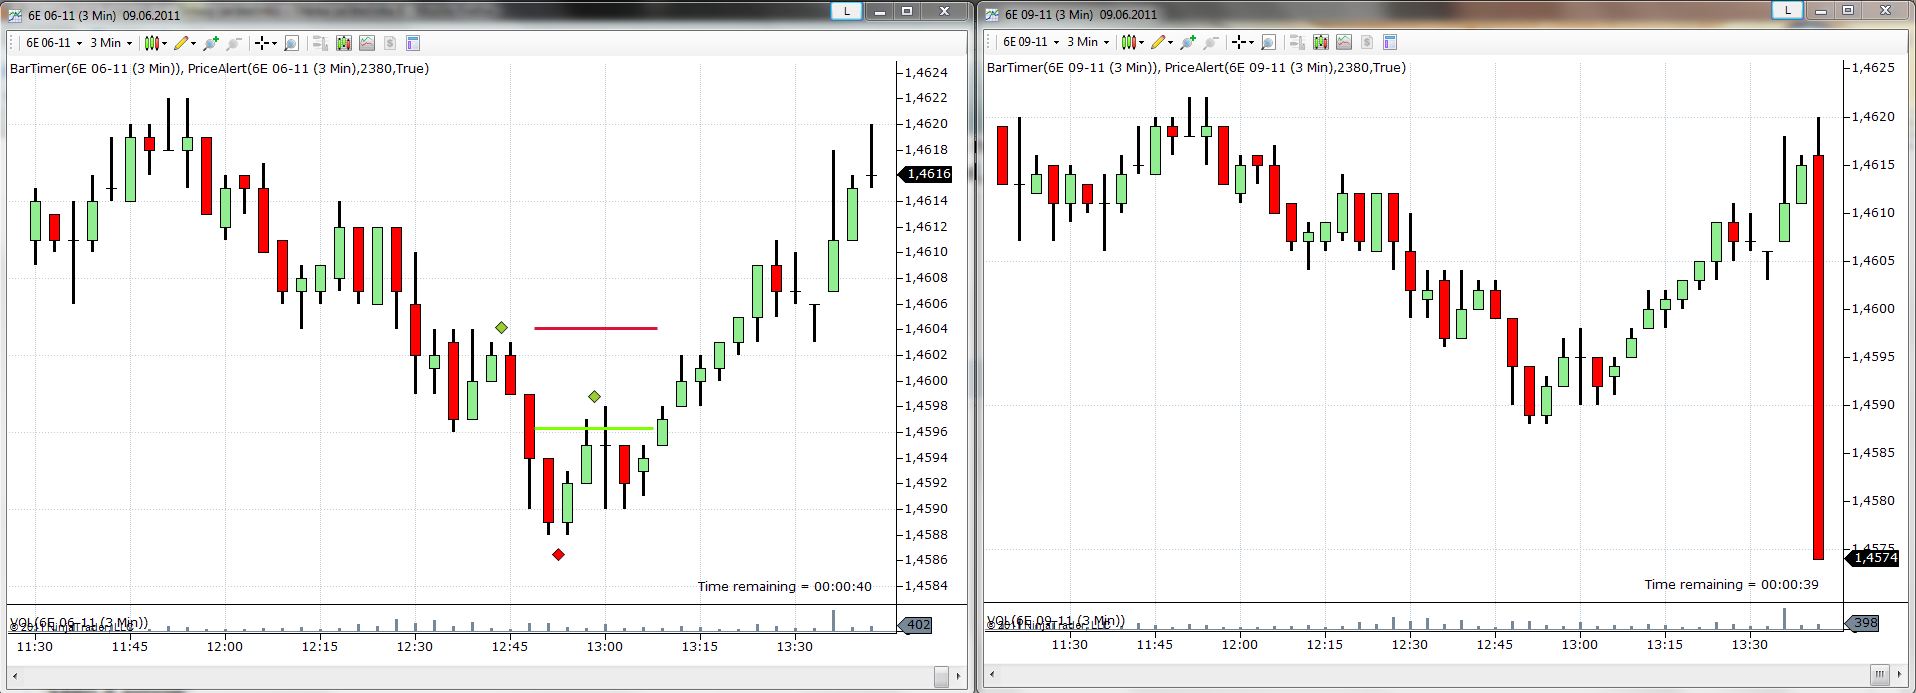Viewport: 1916px width, 693px height.
Task: Click the 1,4574 current price marker
Action: 1874,557
